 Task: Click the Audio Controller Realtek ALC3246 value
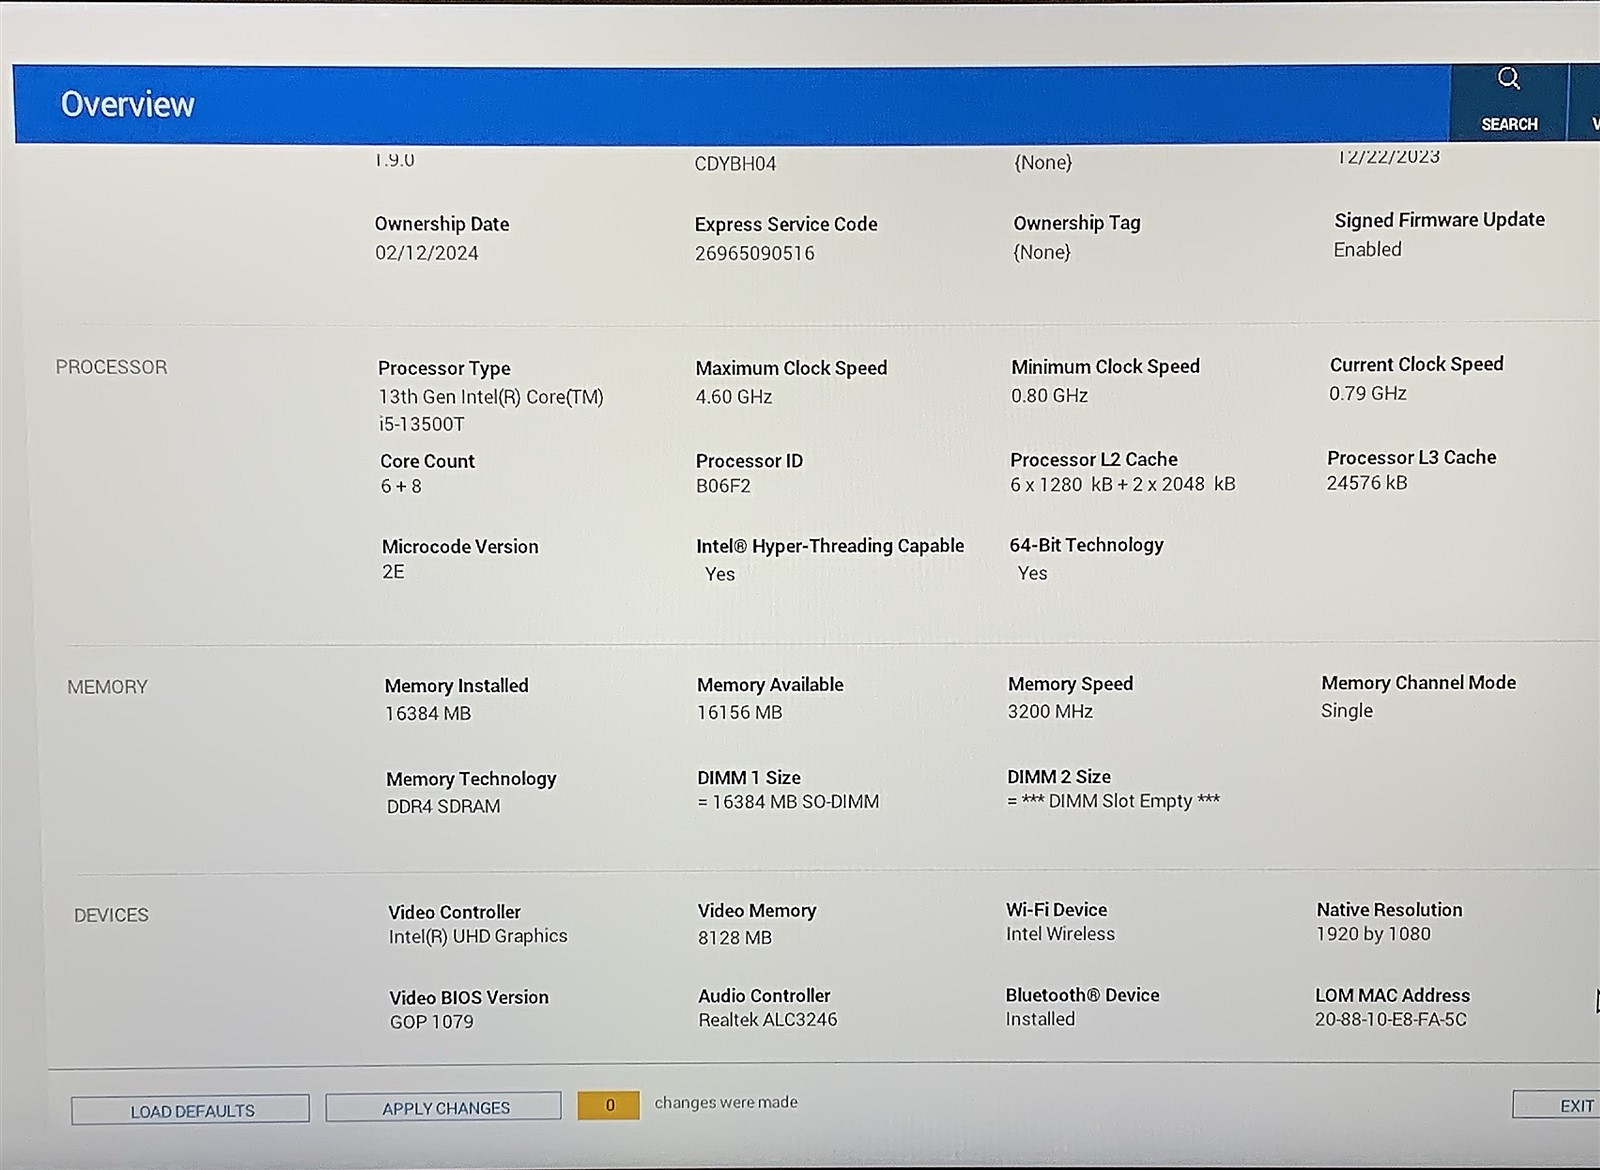click(x=767, y=1020)
